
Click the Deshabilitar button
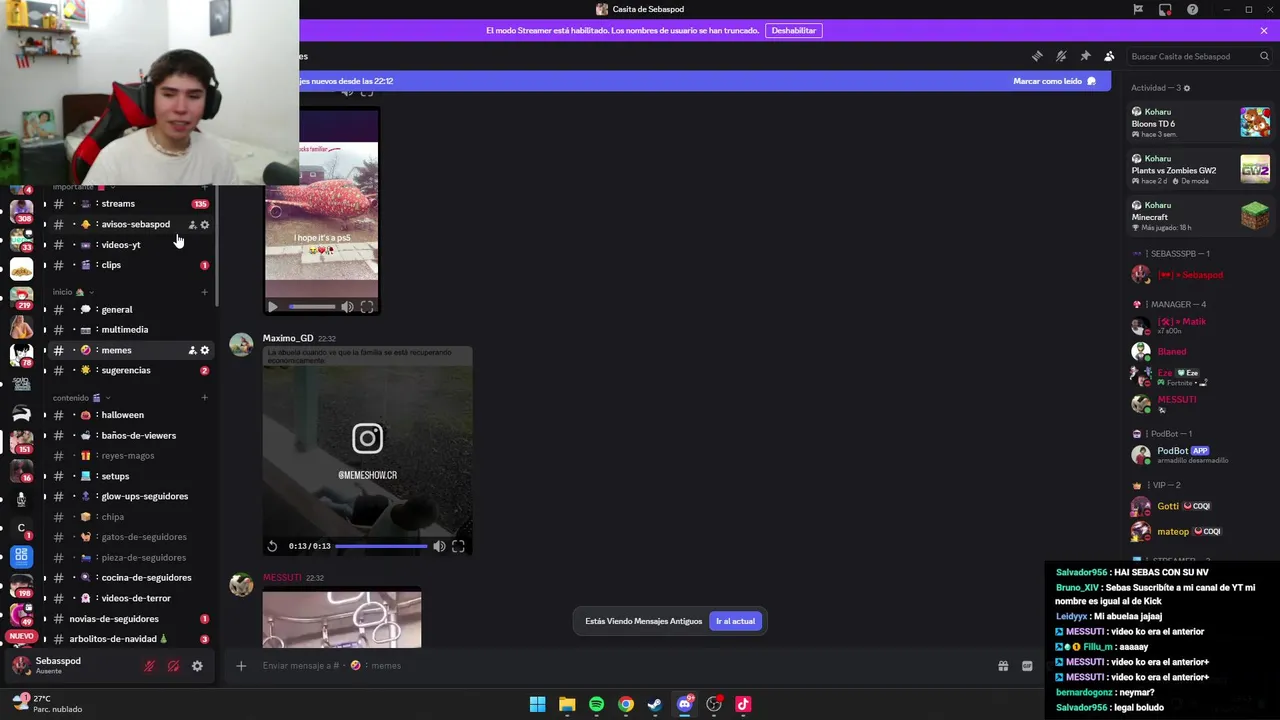point(793,30)
